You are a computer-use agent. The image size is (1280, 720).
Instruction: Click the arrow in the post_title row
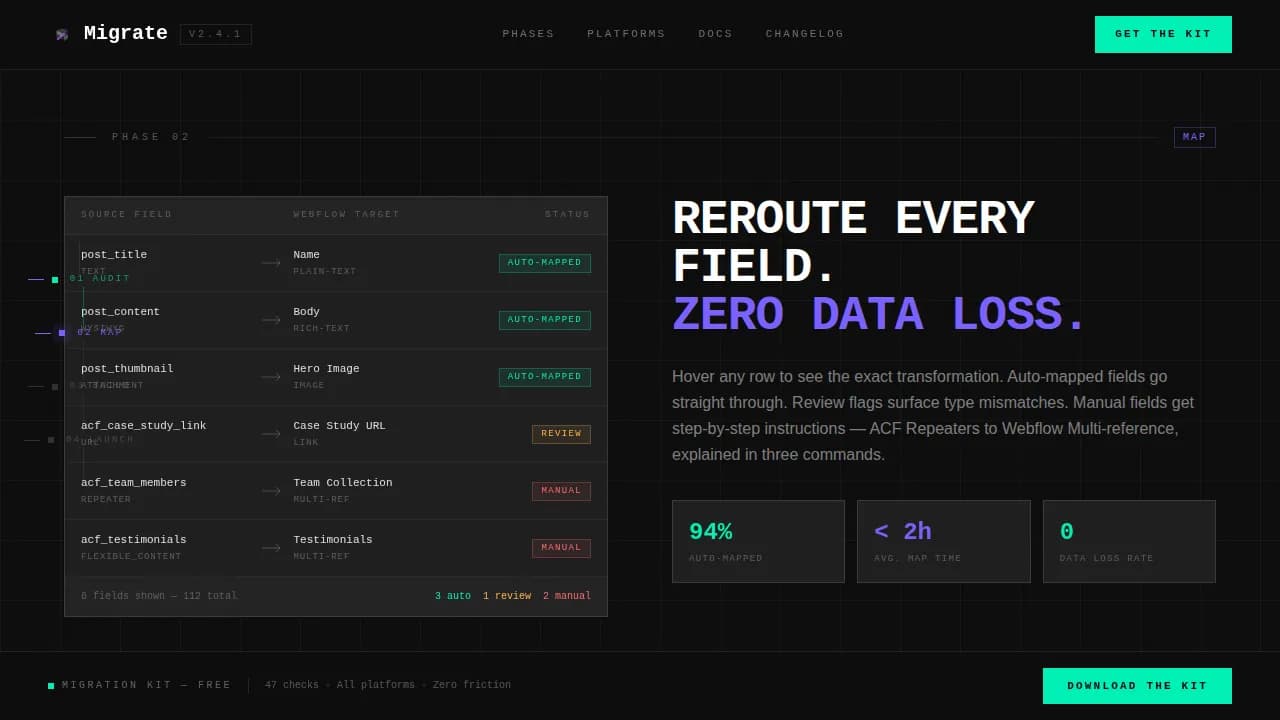[271, 263]
